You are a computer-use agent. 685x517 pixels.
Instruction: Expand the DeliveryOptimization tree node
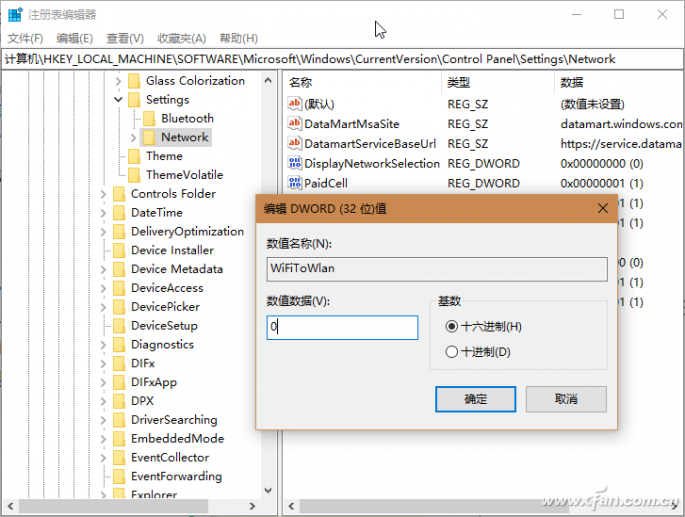(x=103, y=232)
